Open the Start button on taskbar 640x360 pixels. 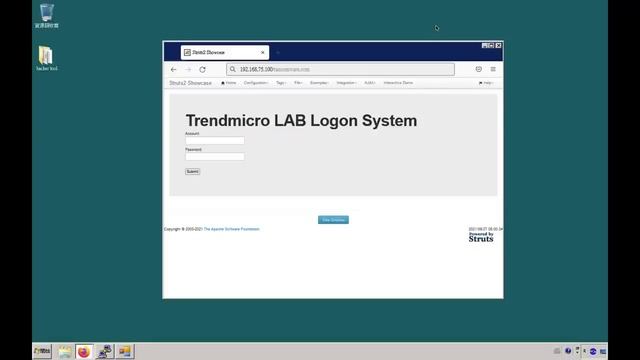tap(42, 351)
